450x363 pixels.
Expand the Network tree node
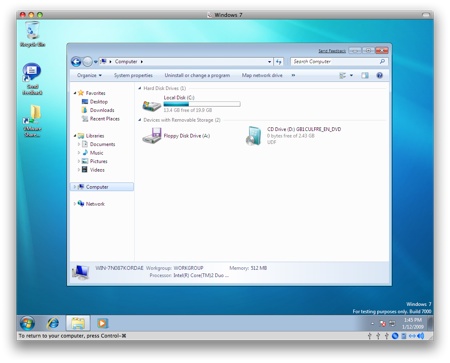pyautogui.click(x=75, y=204)
